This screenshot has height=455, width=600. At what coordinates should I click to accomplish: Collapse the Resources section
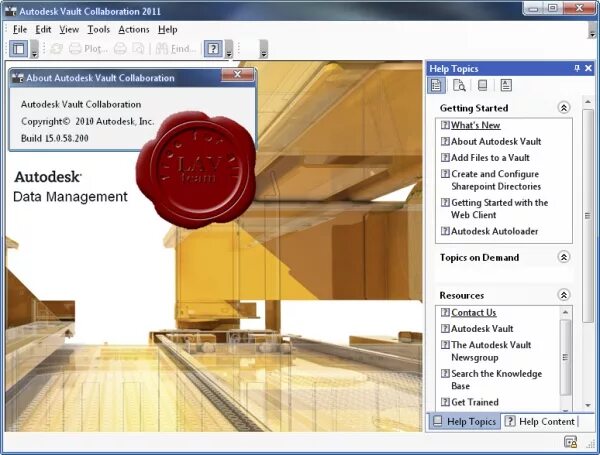click(564, 295)
